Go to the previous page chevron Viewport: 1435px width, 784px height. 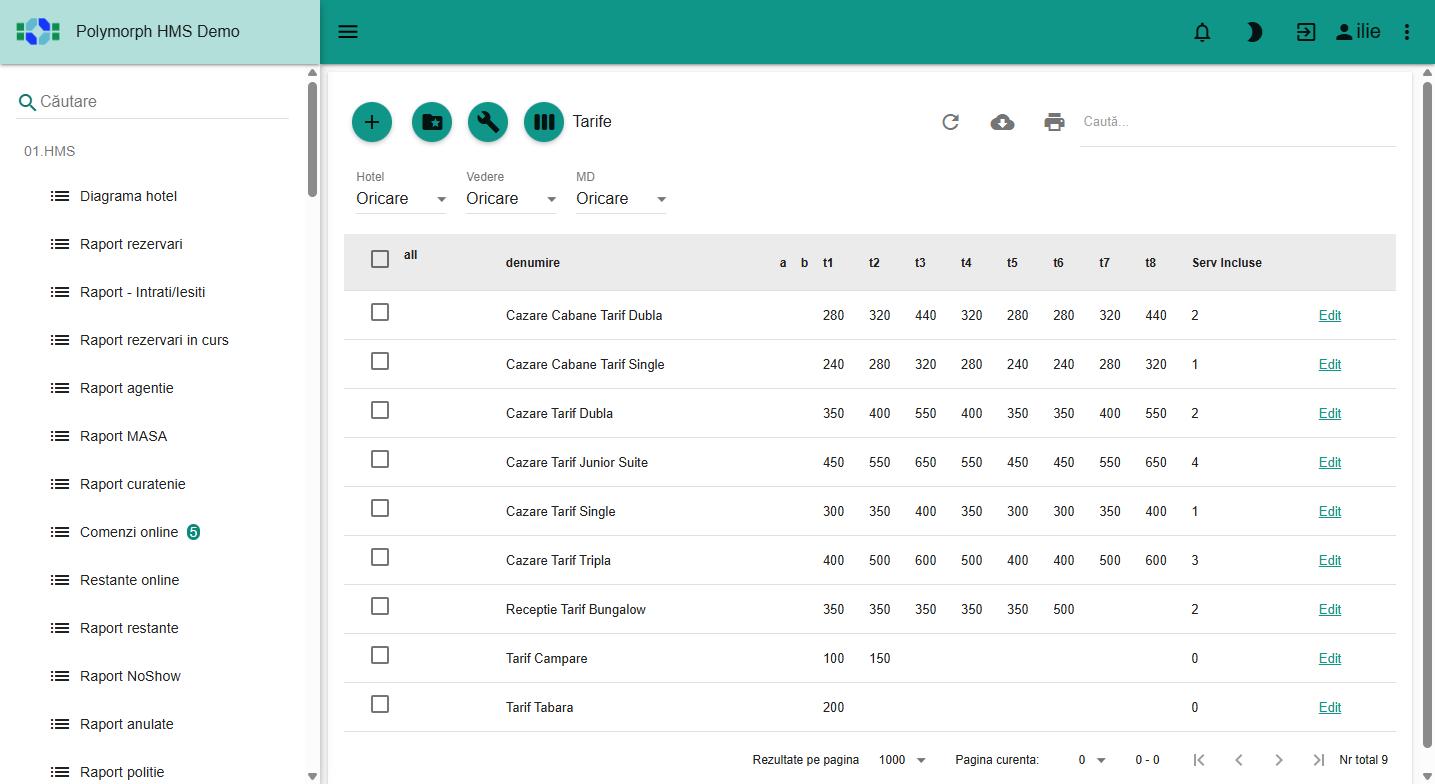[1239, 760]
